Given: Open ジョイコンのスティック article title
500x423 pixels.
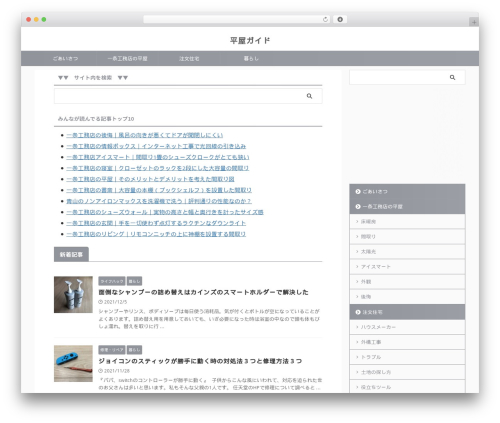Looking at the screenshot, I should coord(200,361).
